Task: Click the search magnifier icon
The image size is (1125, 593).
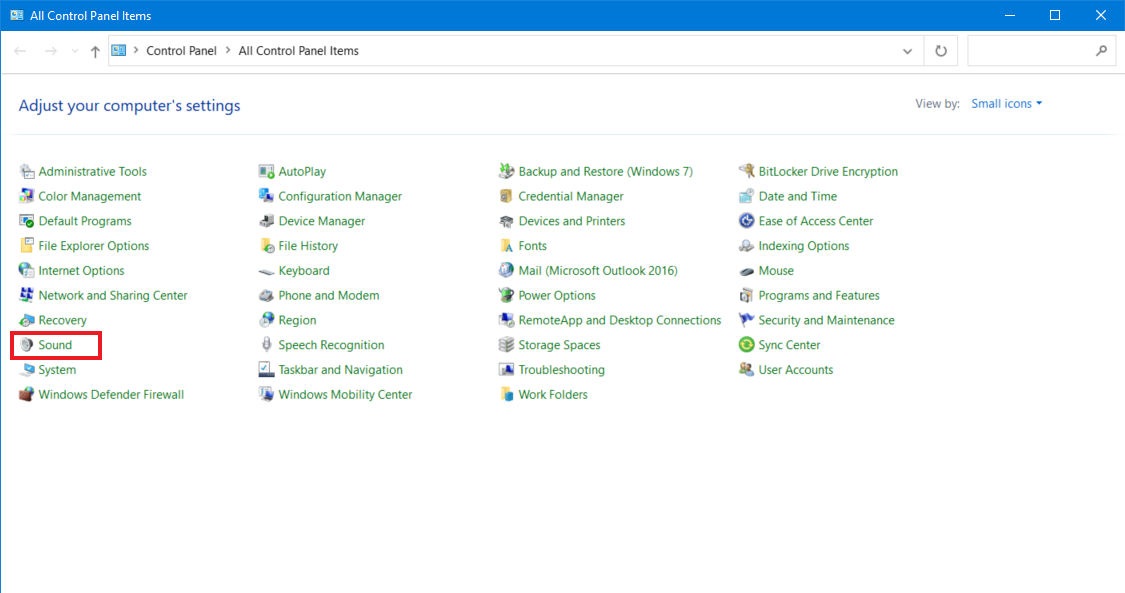Action: click(1101, 51)
